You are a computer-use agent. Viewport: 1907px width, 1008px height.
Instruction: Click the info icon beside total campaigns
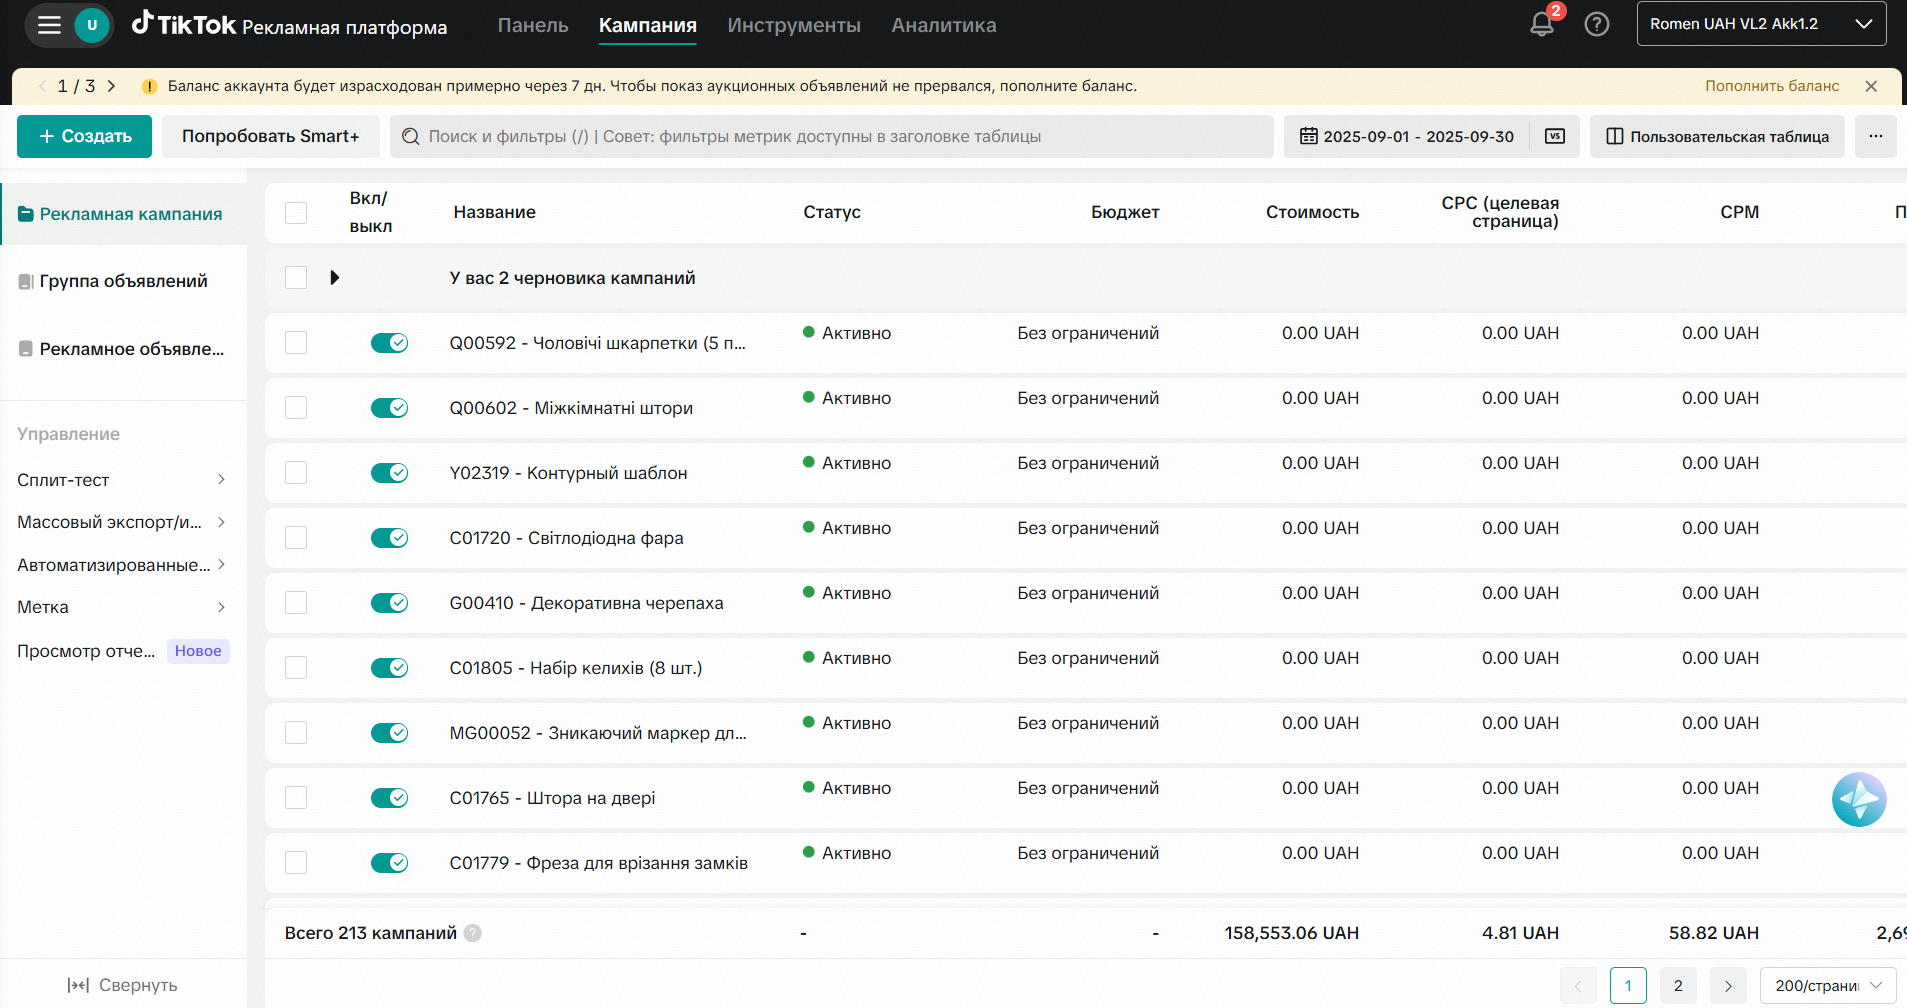473,933
